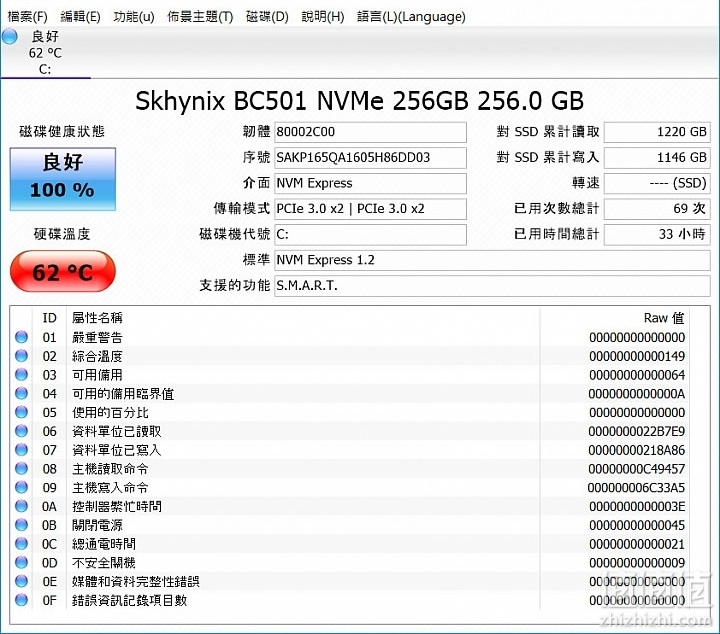This screenshot has width=720, height=634.
Task: Select the 總通電時間 attribute name
Action: tap(104, 544)
